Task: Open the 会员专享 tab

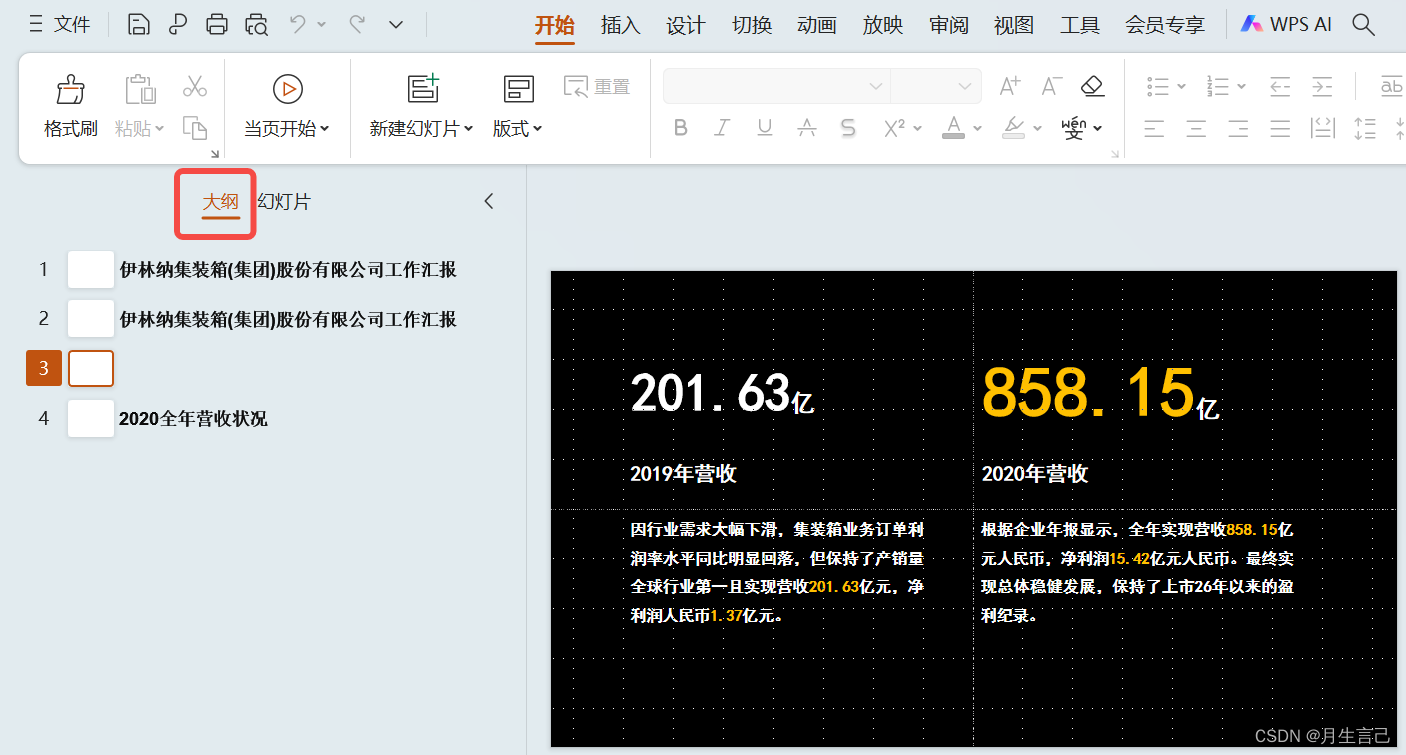Action: tap(1165, 25)
